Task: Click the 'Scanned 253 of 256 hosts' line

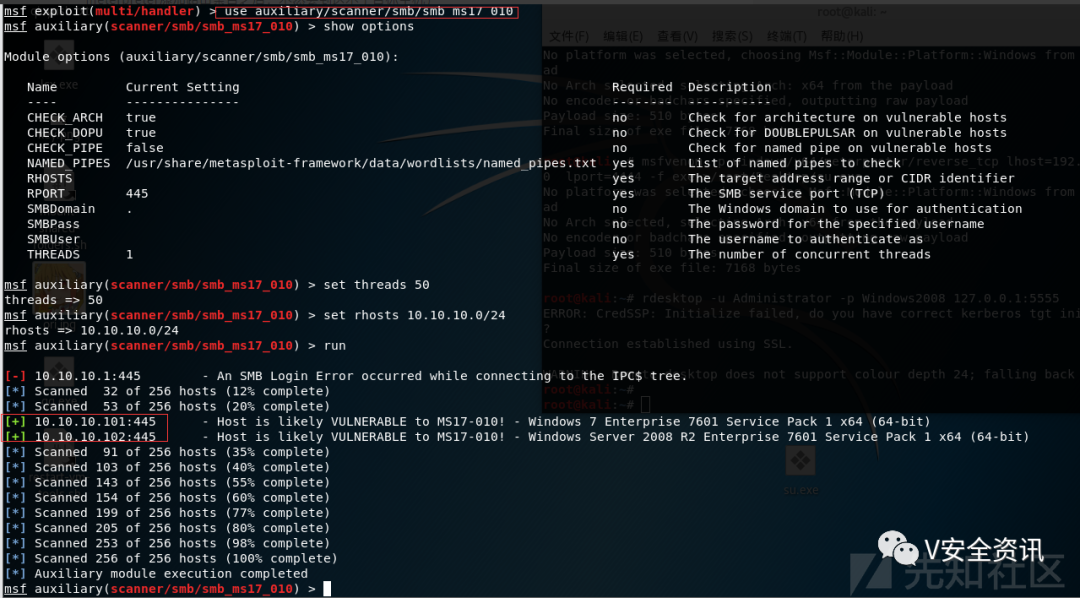Action: coord(167,542)
